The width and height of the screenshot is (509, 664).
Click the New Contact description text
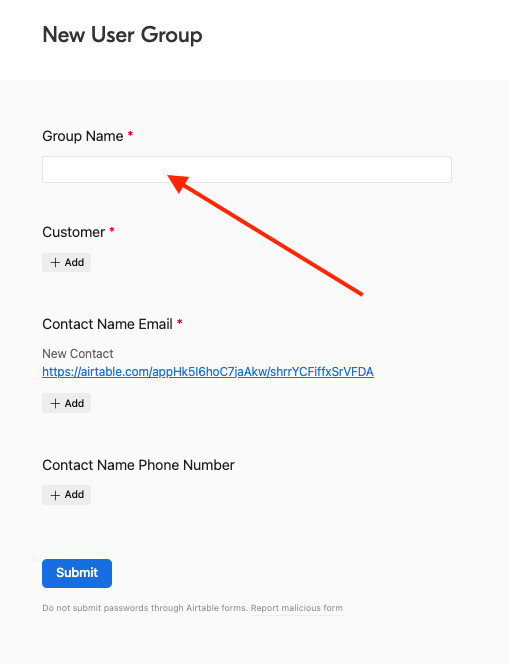78,354
